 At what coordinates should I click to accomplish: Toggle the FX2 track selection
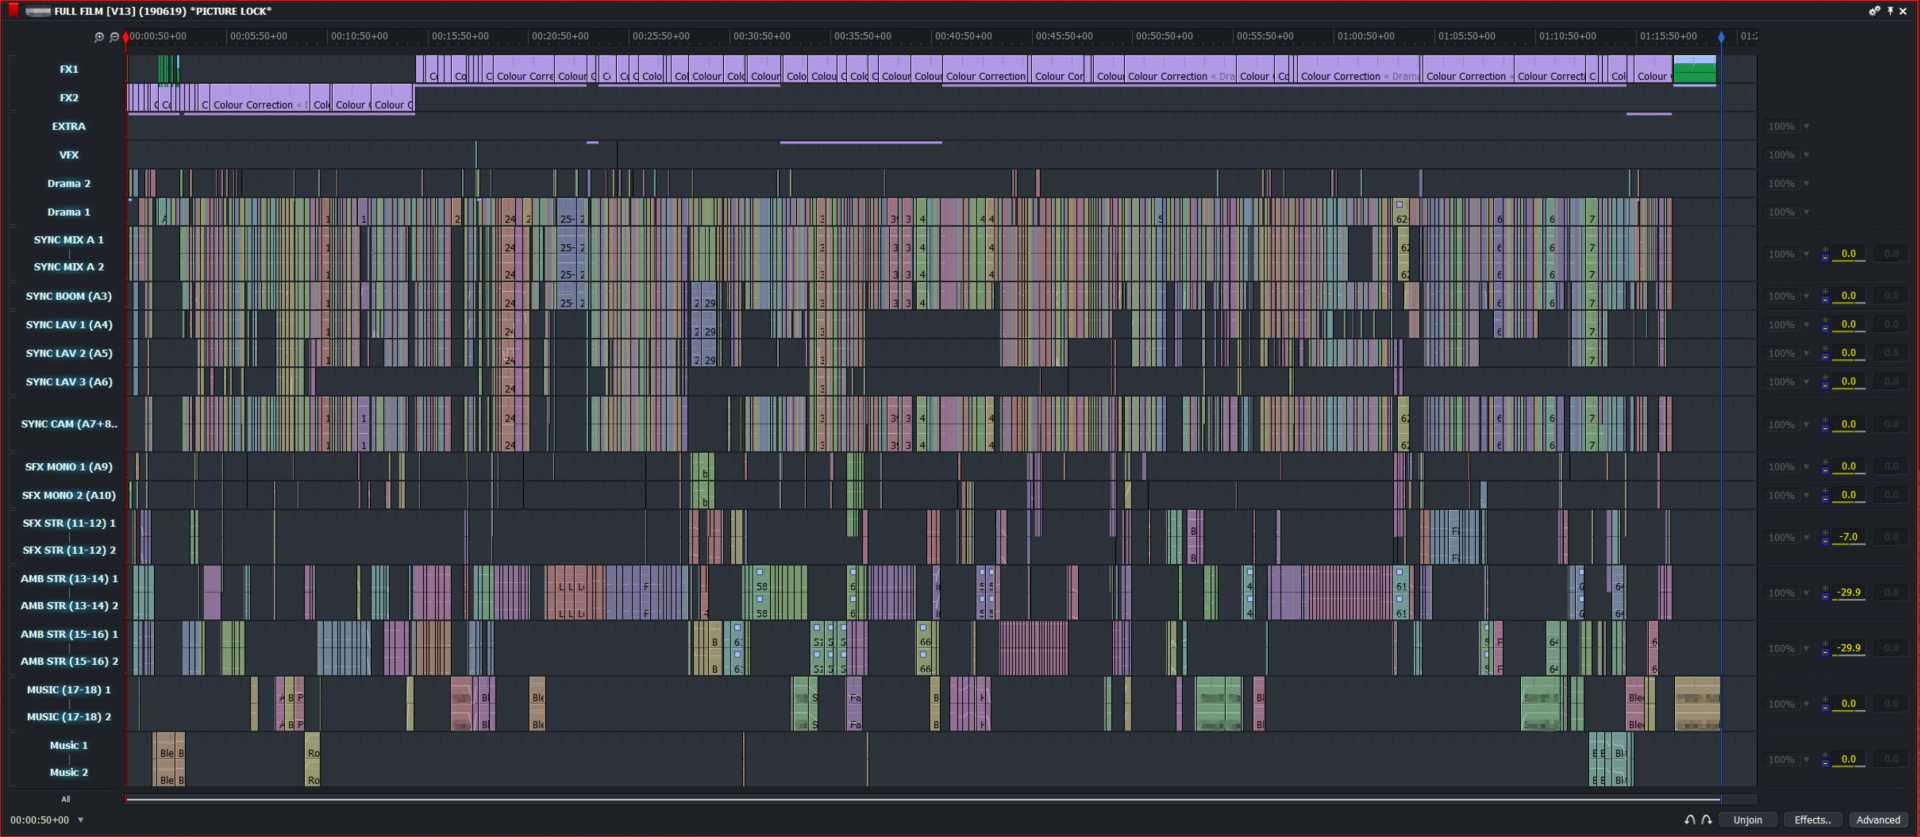[x=68, y=98]
